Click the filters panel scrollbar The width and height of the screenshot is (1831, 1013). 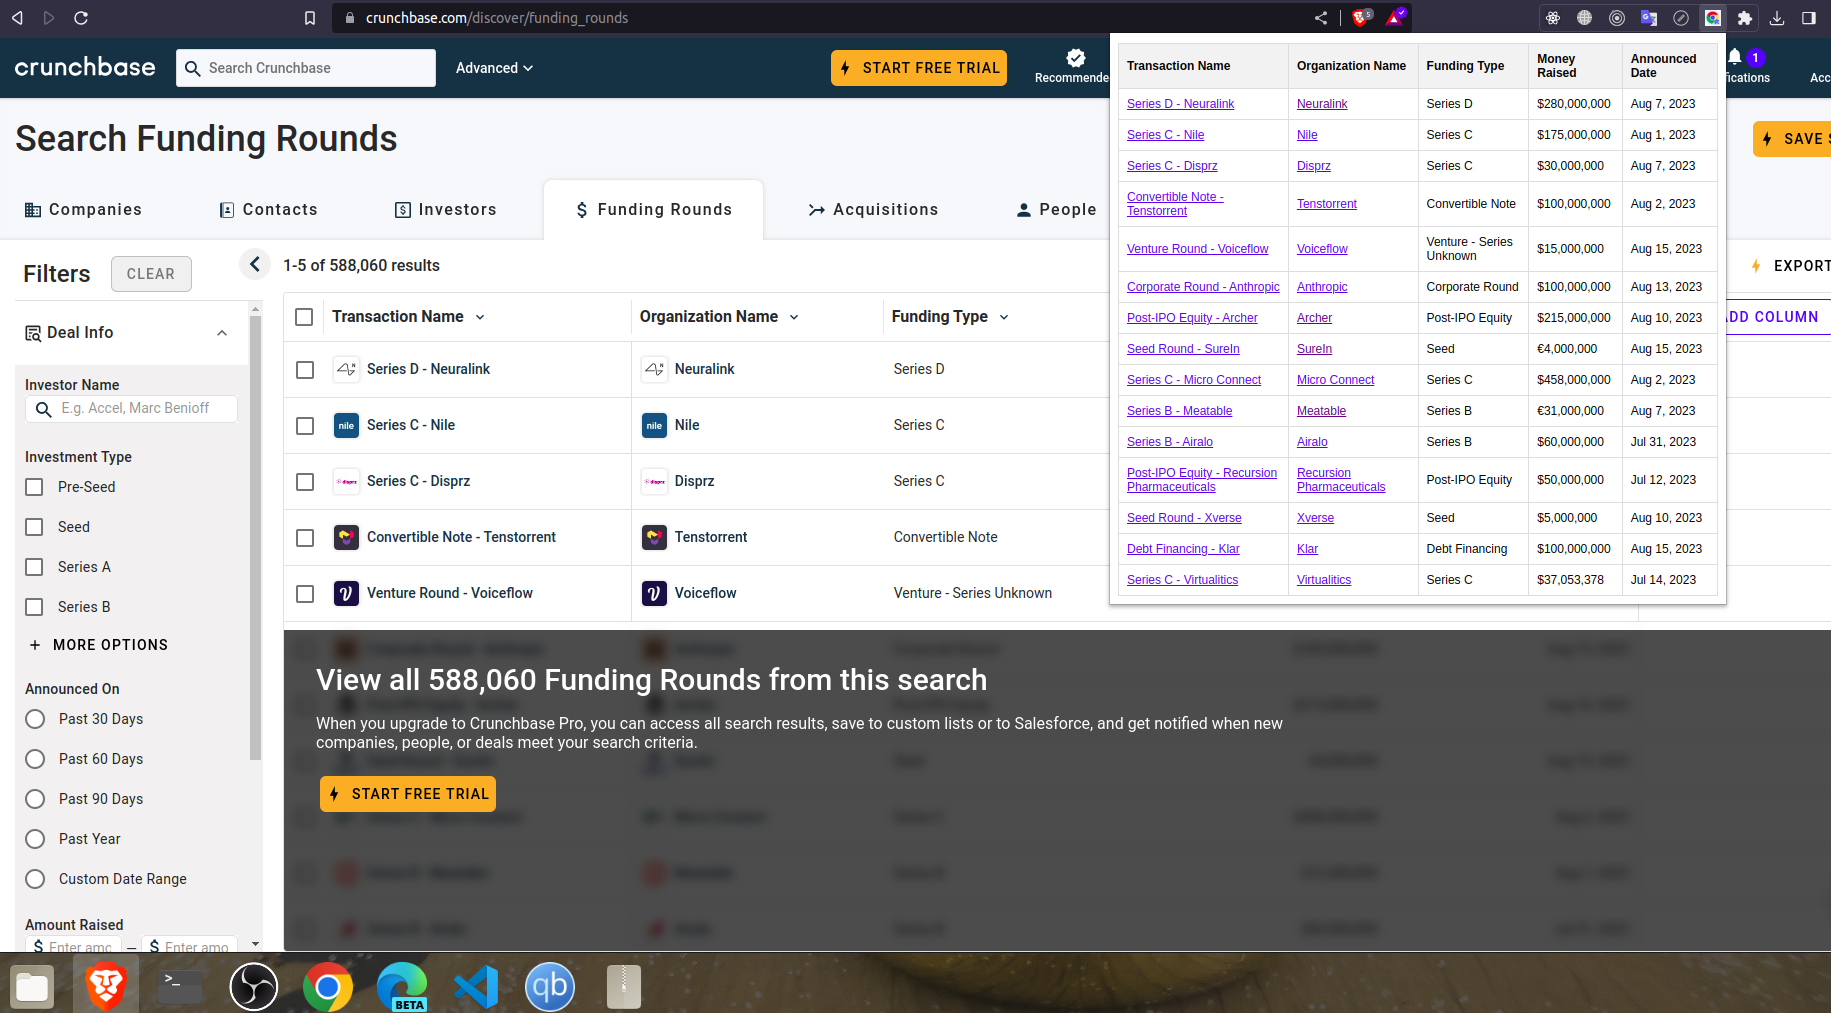pyautogui.click(x=256, y=537)
